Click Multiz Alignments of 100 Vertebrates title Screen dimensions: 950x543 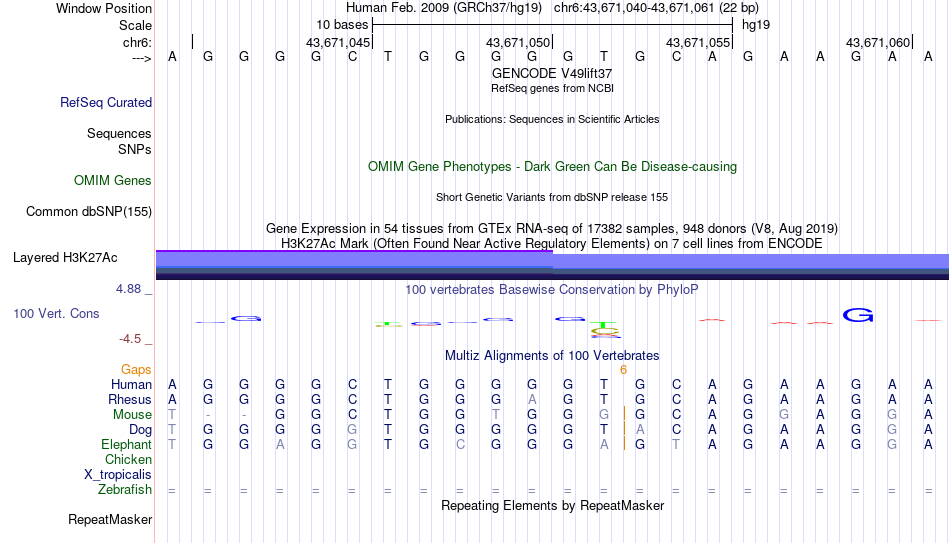point(552,356)
